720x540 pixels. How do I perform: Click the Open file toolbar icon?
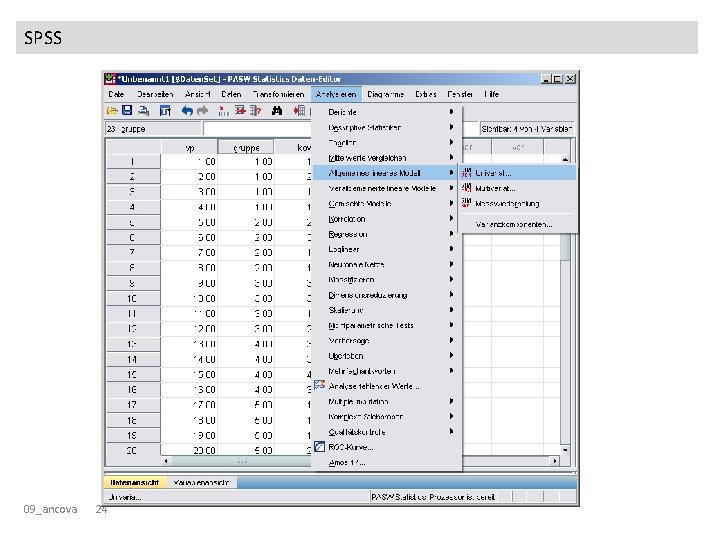click(112, 111)
